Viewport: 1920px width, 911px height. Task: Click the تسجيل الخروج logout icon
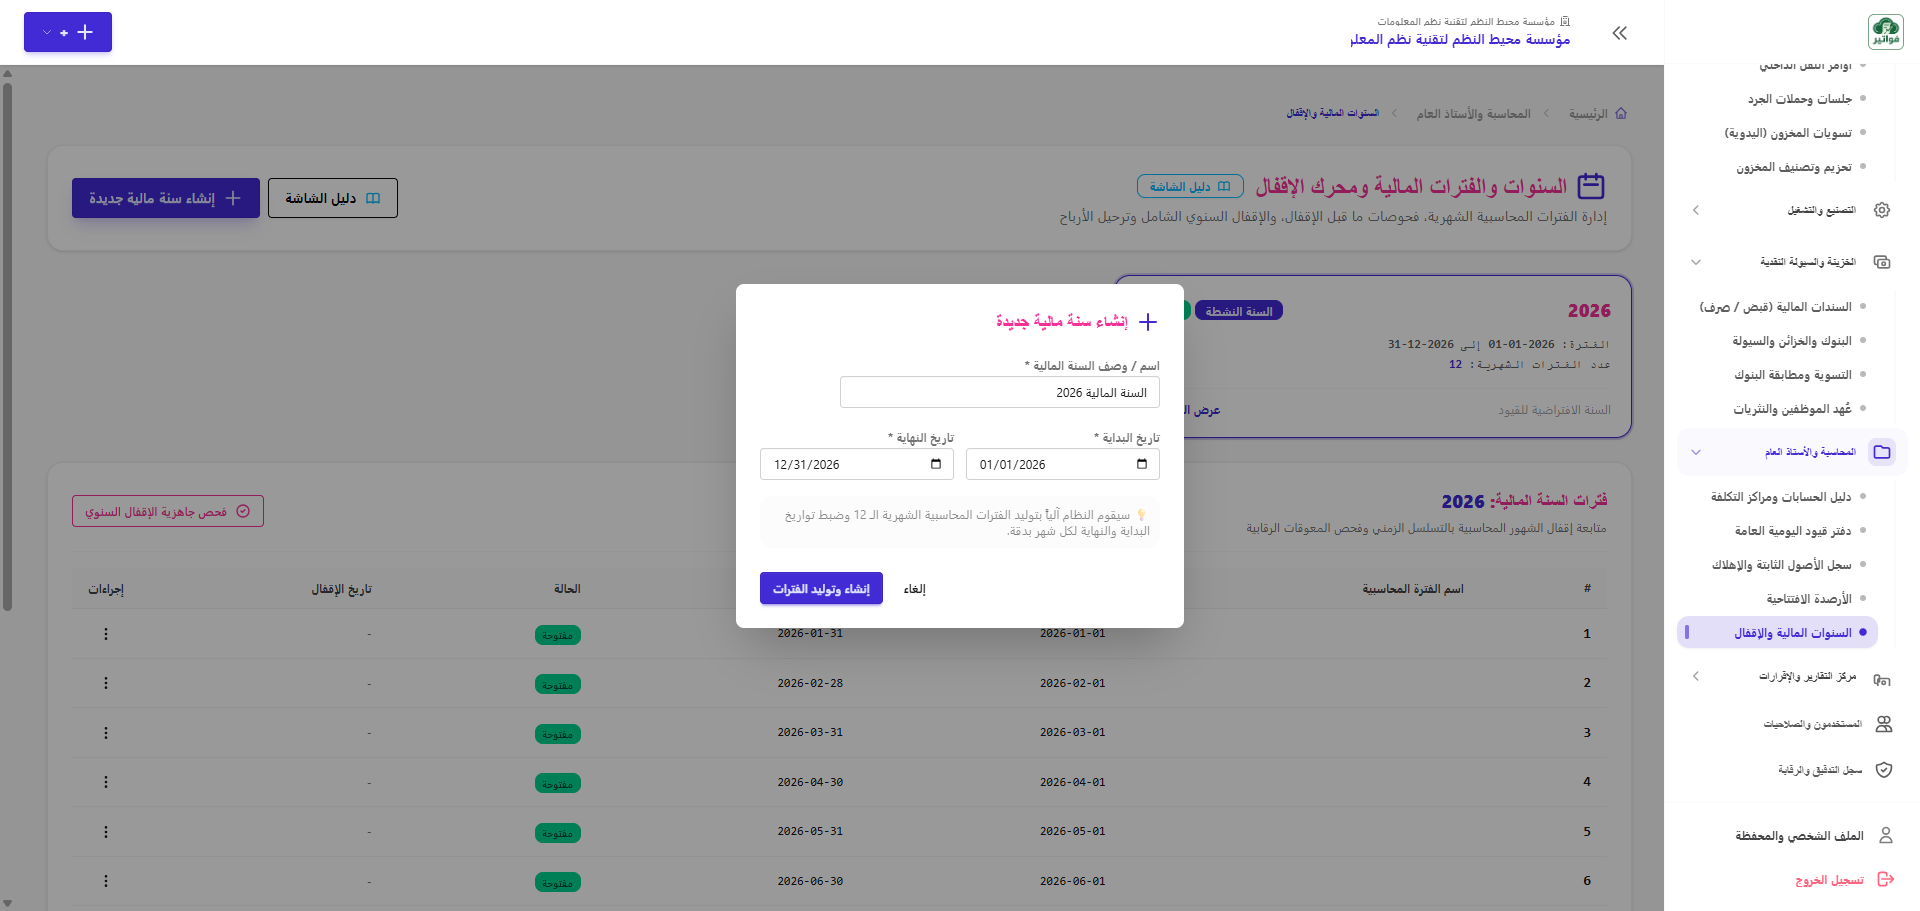(1886, 879)
